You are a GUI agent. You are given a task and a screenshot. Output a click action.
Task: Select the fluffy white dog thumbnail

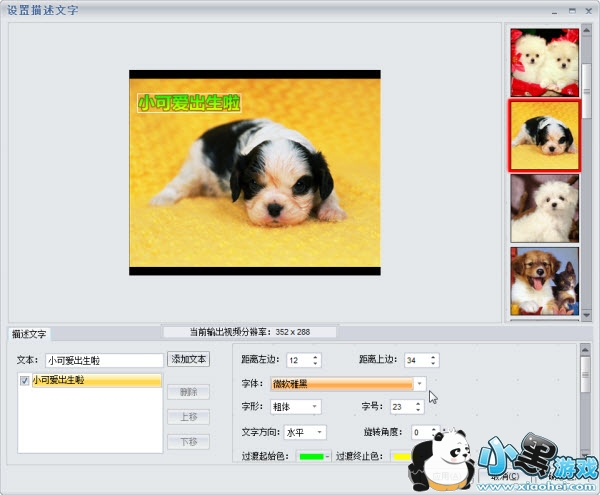click(x=544, y=208)
